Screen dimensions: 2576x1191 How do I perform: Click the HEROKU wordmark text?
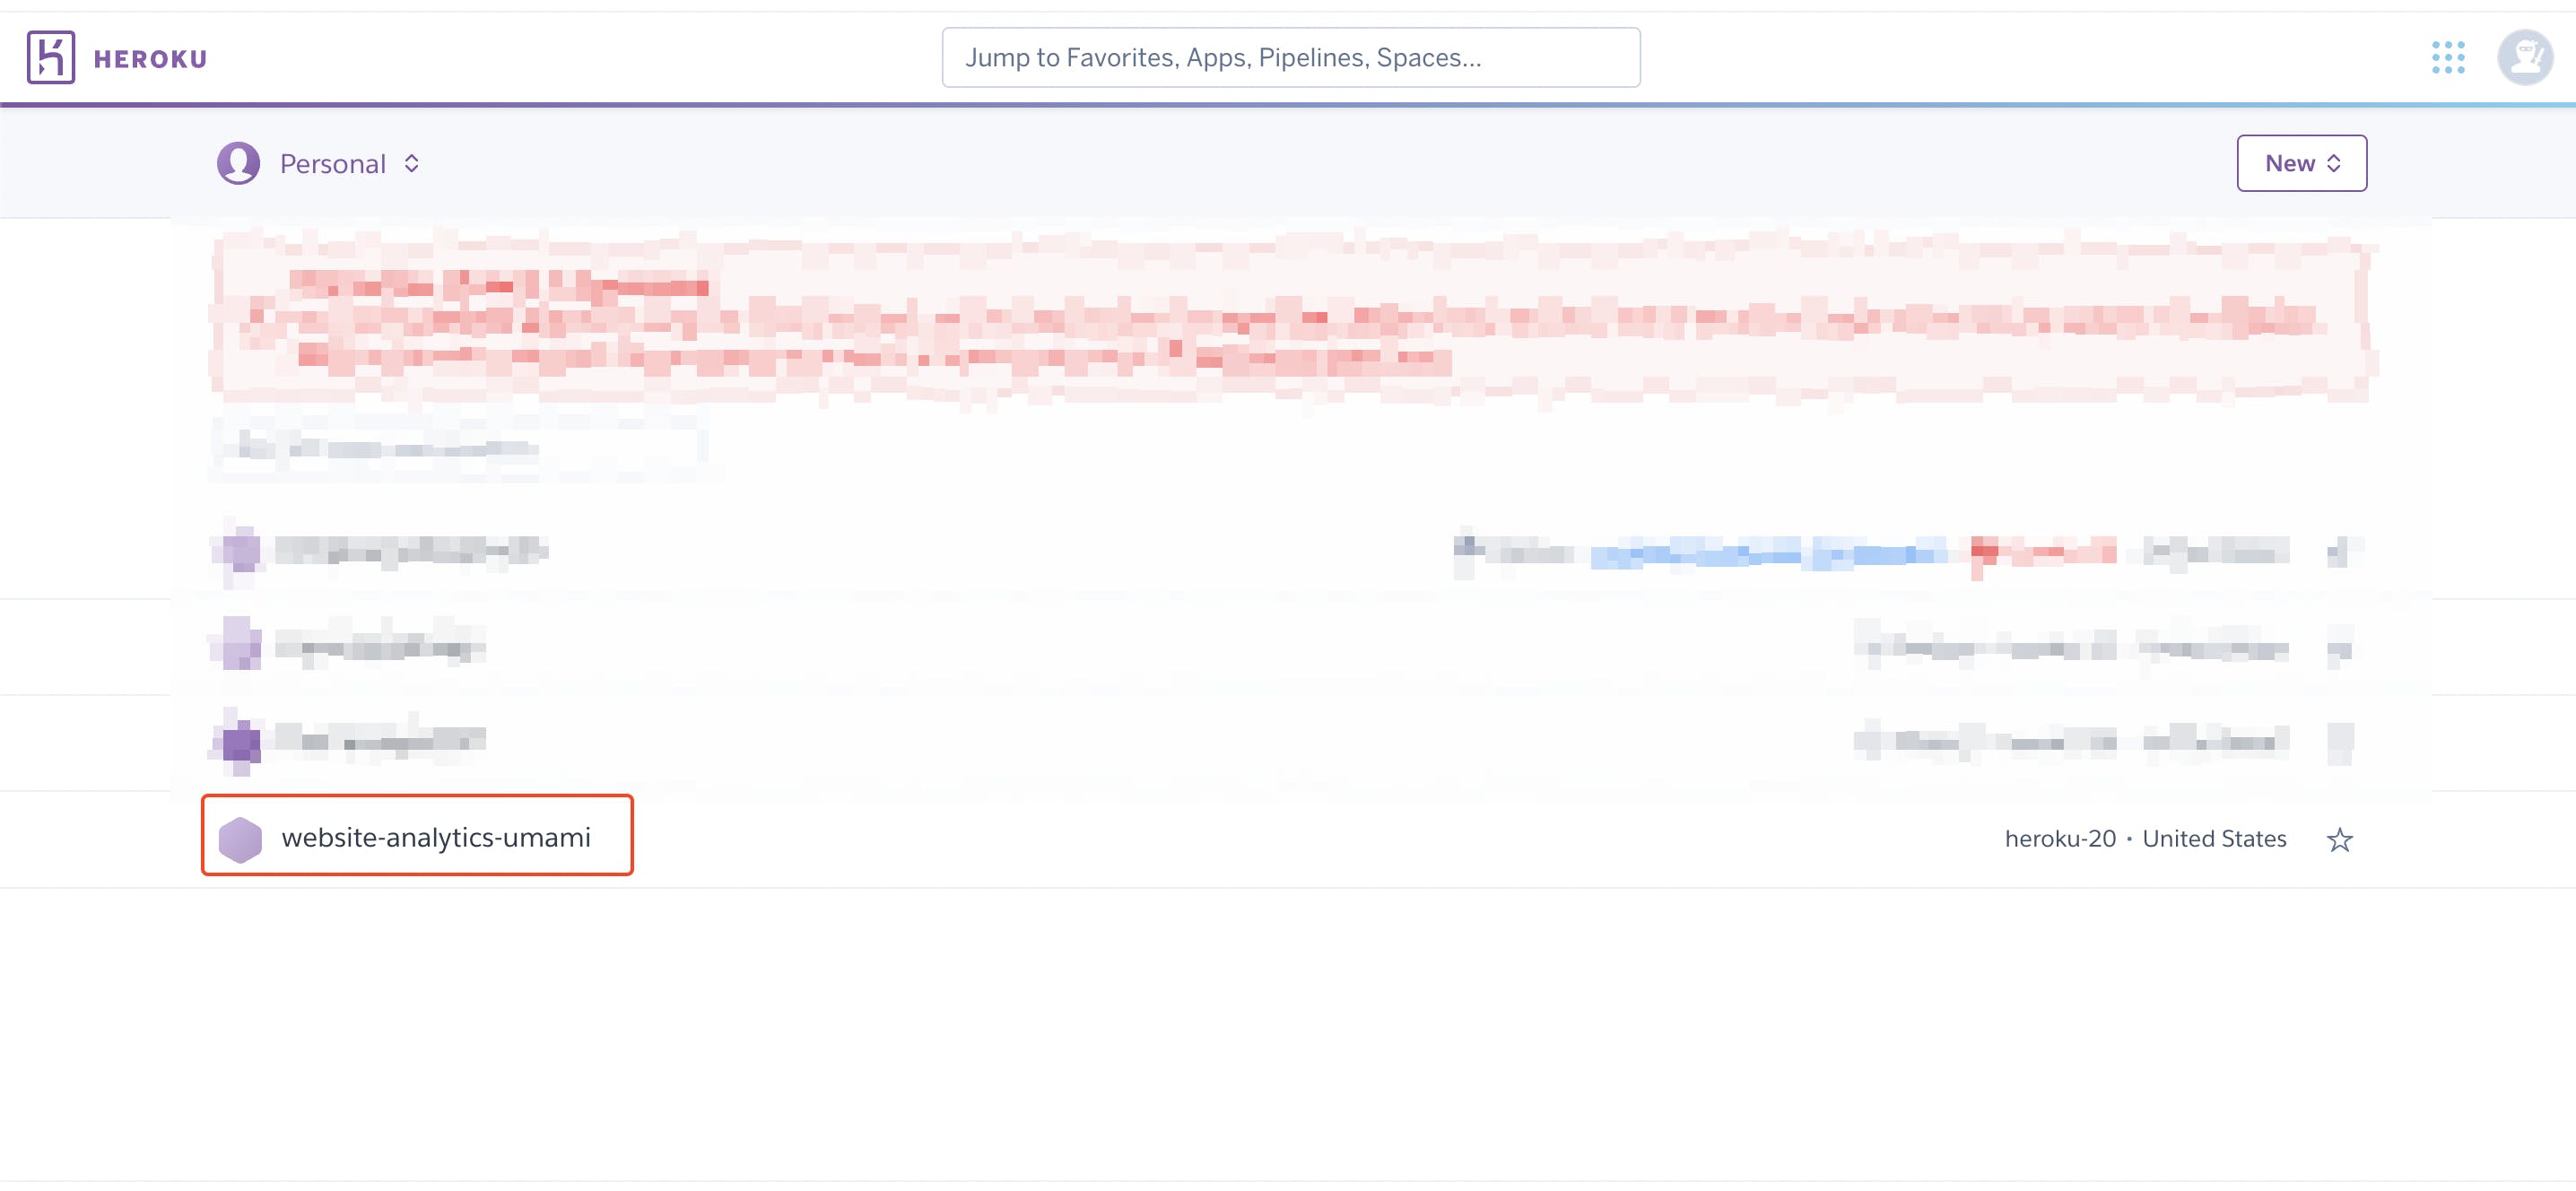[x=150, y=59]
